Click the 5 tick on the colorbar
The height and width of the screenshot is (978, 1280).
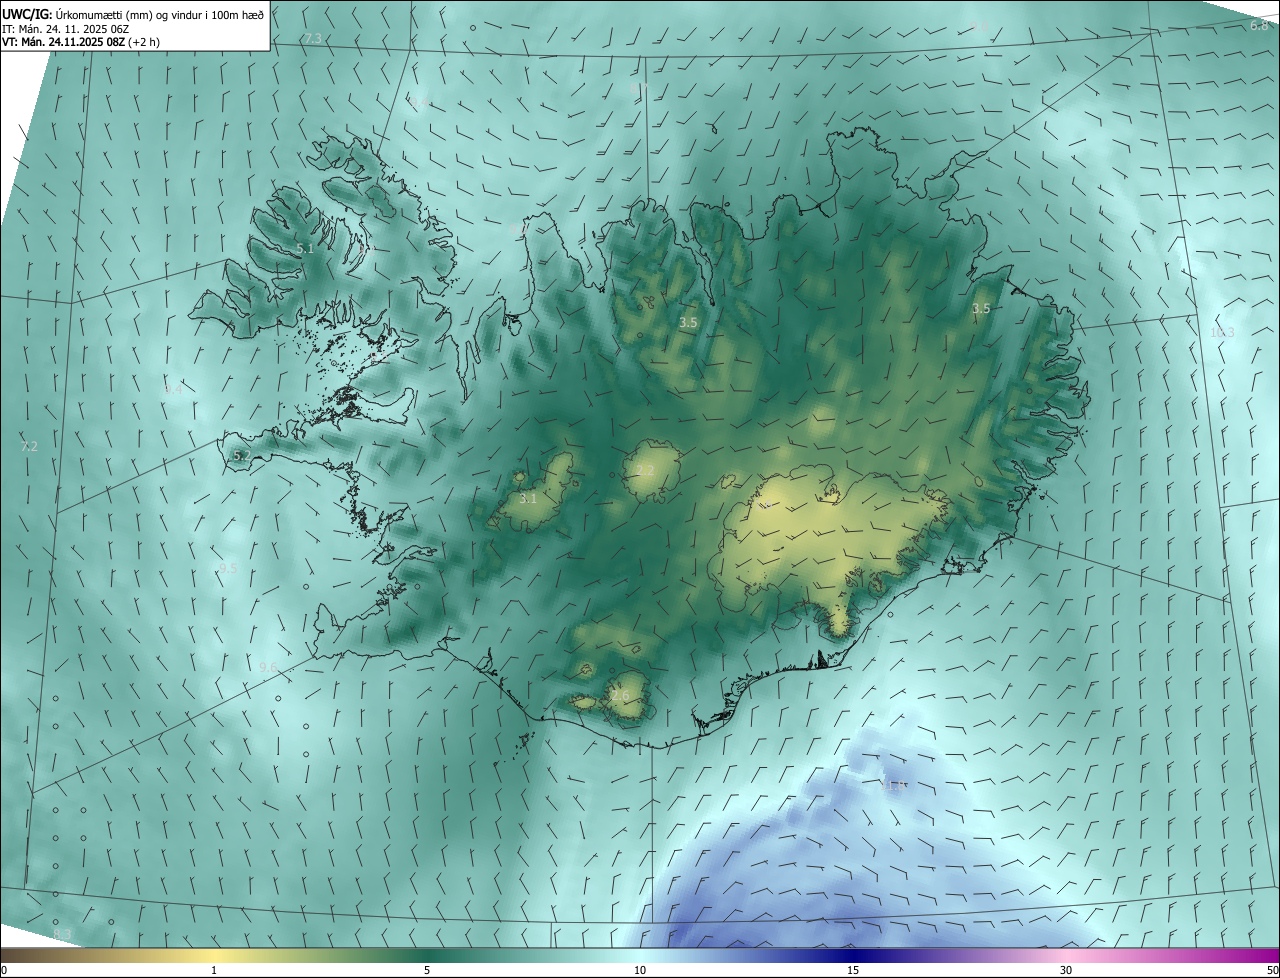point(427,970)
